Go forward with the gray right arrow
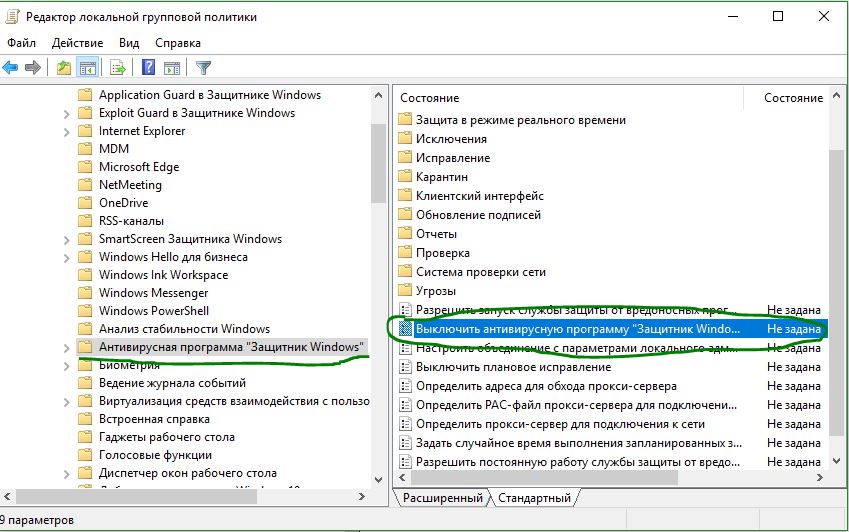Screen dimensions: 849x532 [33, 68]
